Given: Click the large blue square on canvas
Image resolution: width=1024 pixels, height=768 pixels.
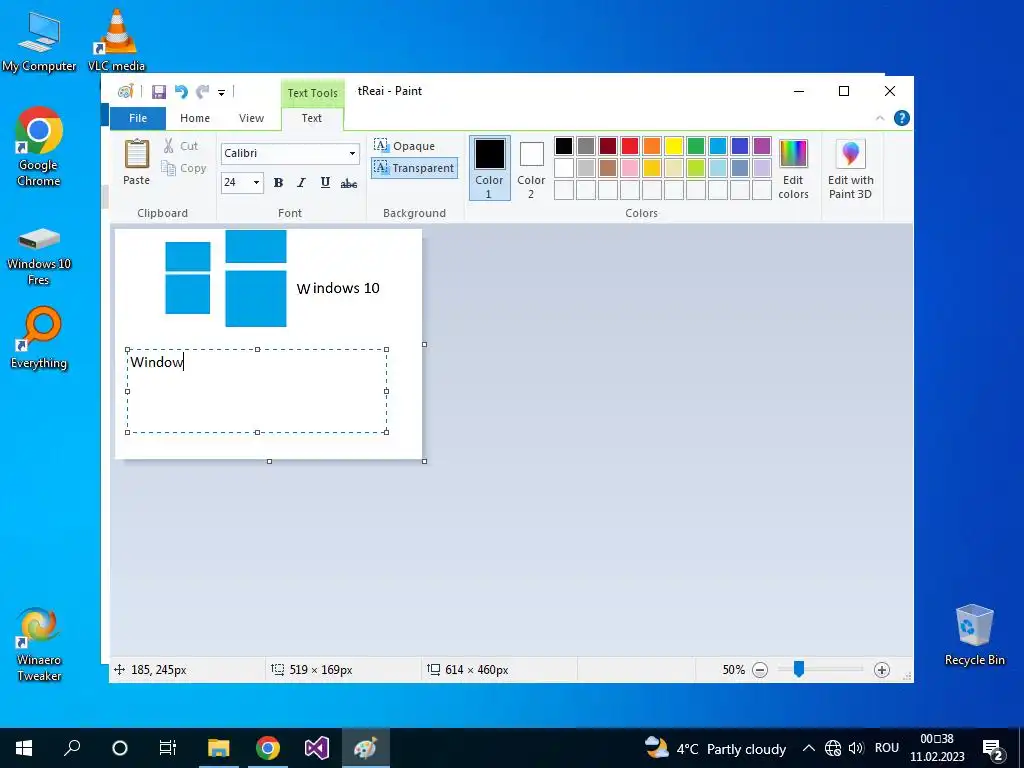Looking at the screenshot, I should click(x=256, y=298).
